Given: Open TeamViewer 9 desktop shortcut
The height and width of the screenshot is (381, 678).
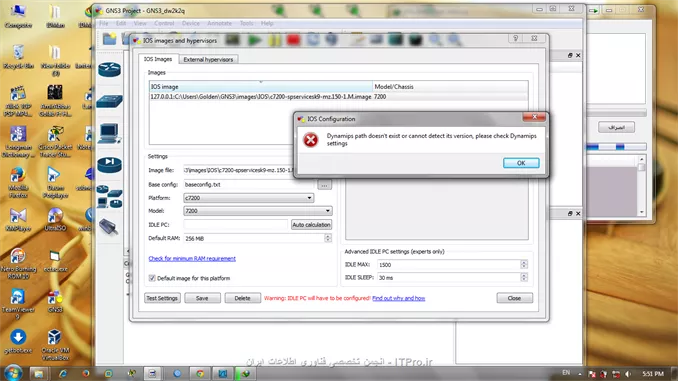Looking at the screenshot, I should (18, 304).
